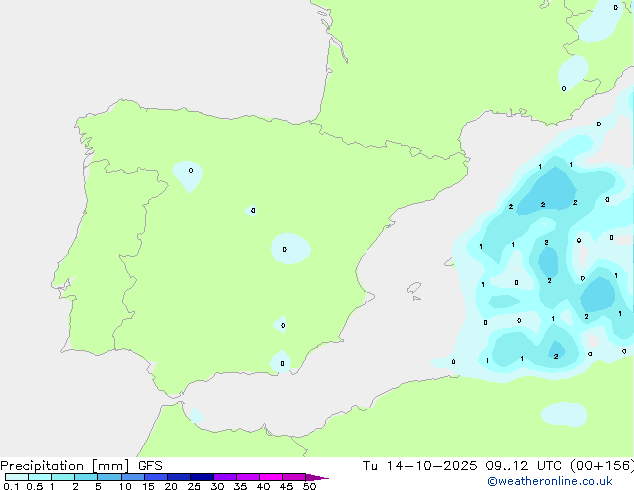Click the '35' legend scale label

coord(241,486)
